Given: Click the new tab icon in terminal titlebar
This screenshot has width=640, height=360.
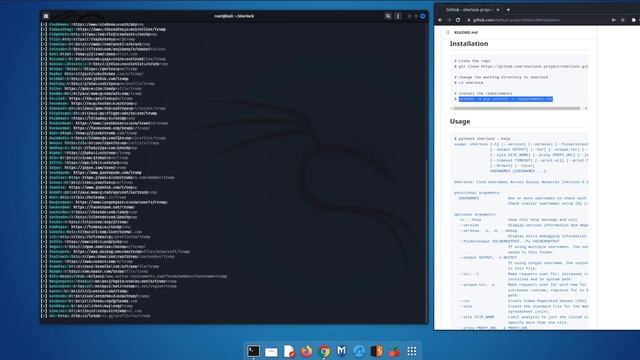Looking at the screenshot, I should 46,16.
